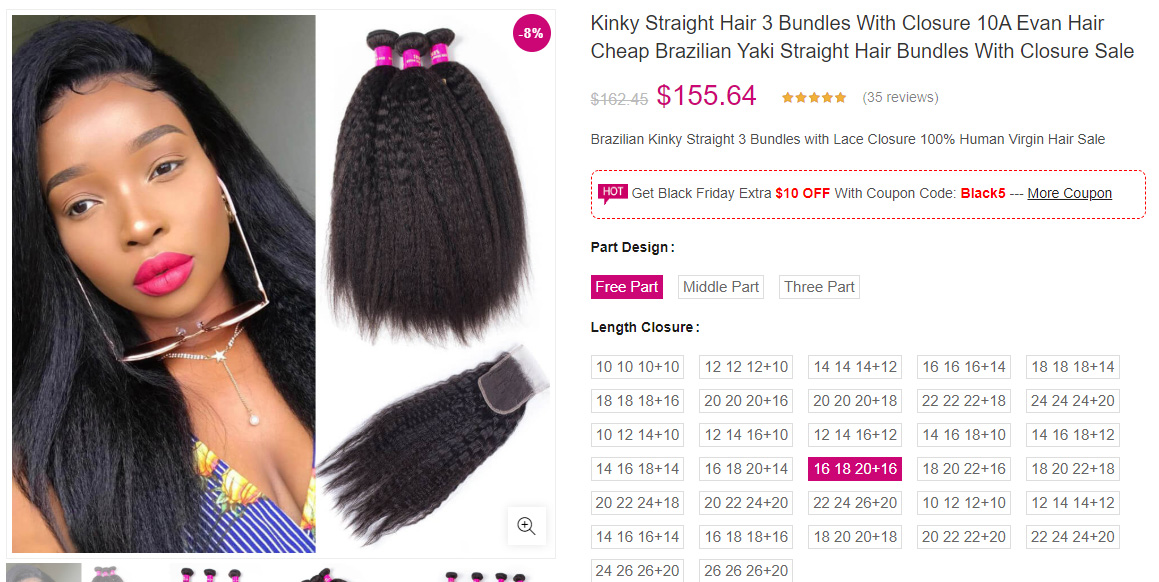Select the Free Part design option

(627, 287)
